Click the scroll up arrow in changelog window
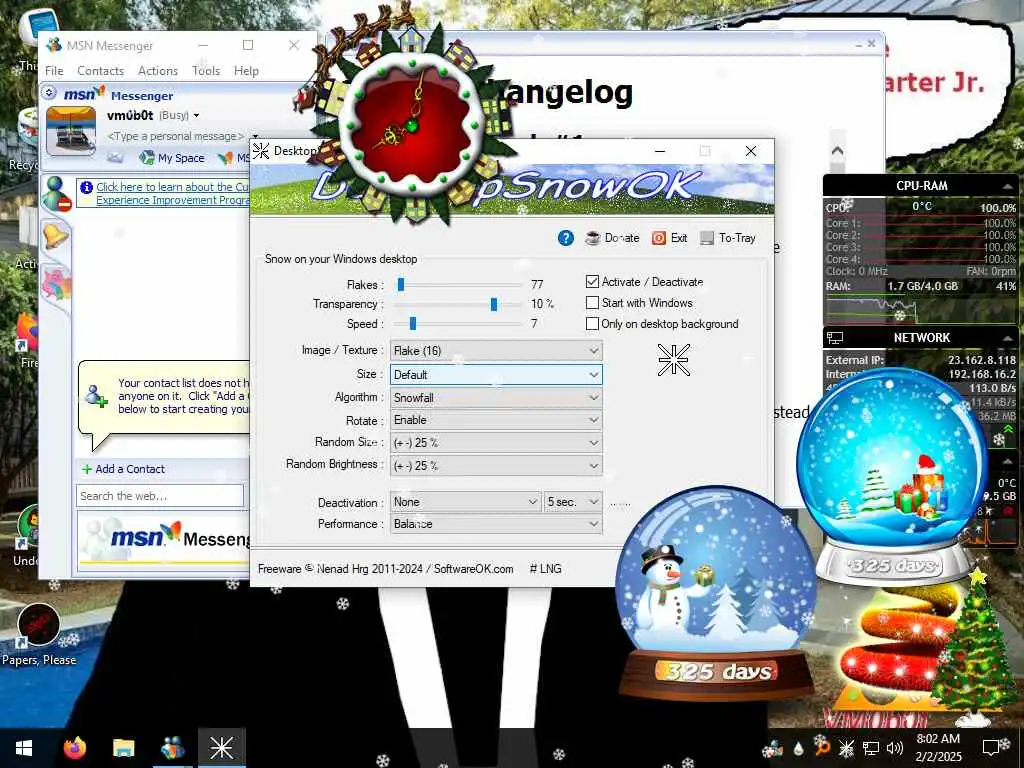1024x768 pixels. [837, 151]
